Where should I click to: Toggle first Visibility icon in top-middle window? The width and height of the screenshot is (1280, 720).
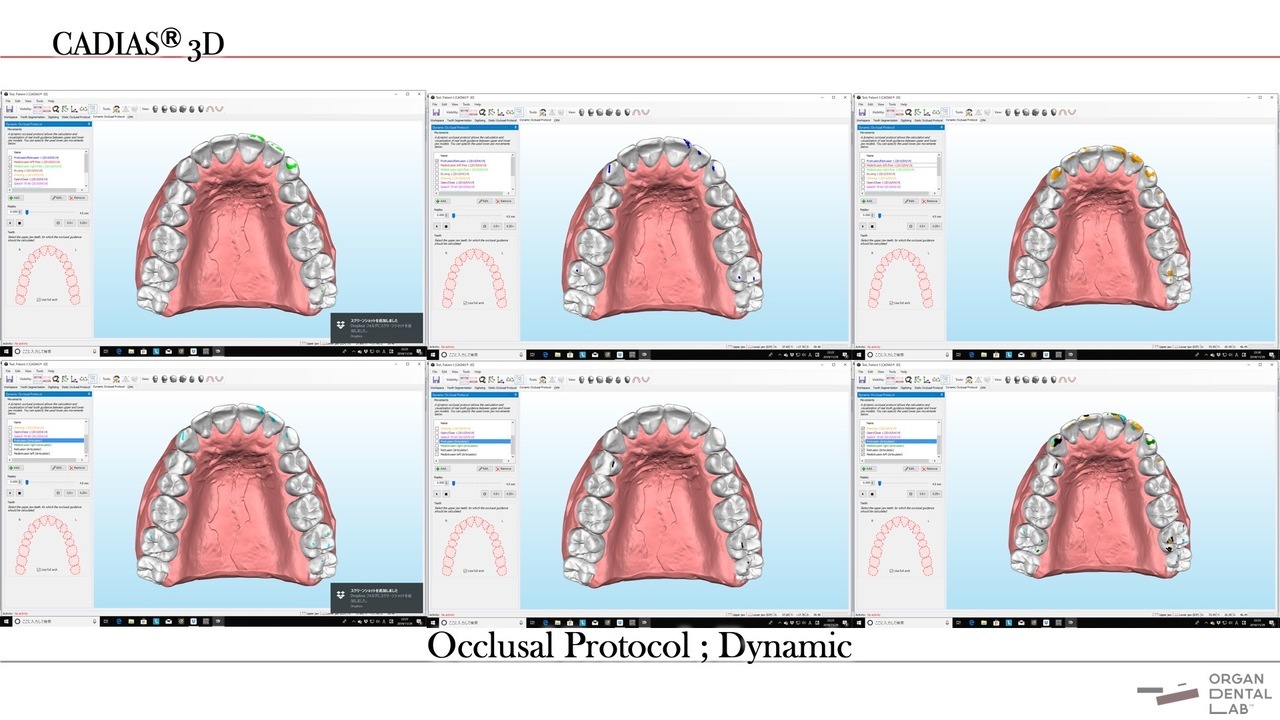[x=464, y=112]
